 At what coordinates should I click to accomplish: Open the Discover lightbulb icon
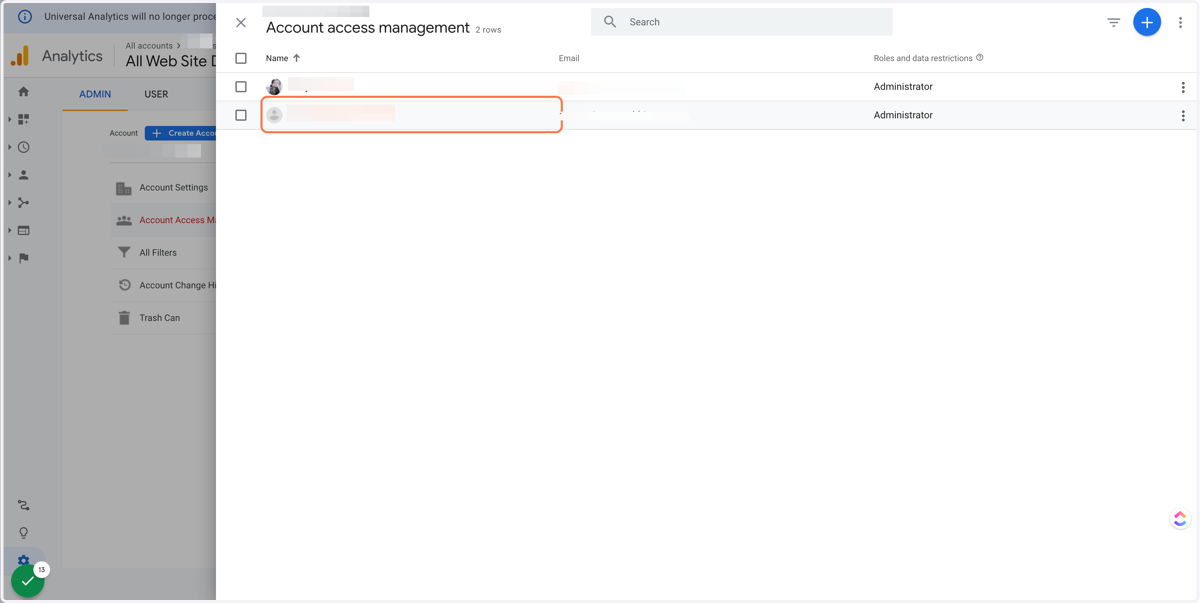24,533
